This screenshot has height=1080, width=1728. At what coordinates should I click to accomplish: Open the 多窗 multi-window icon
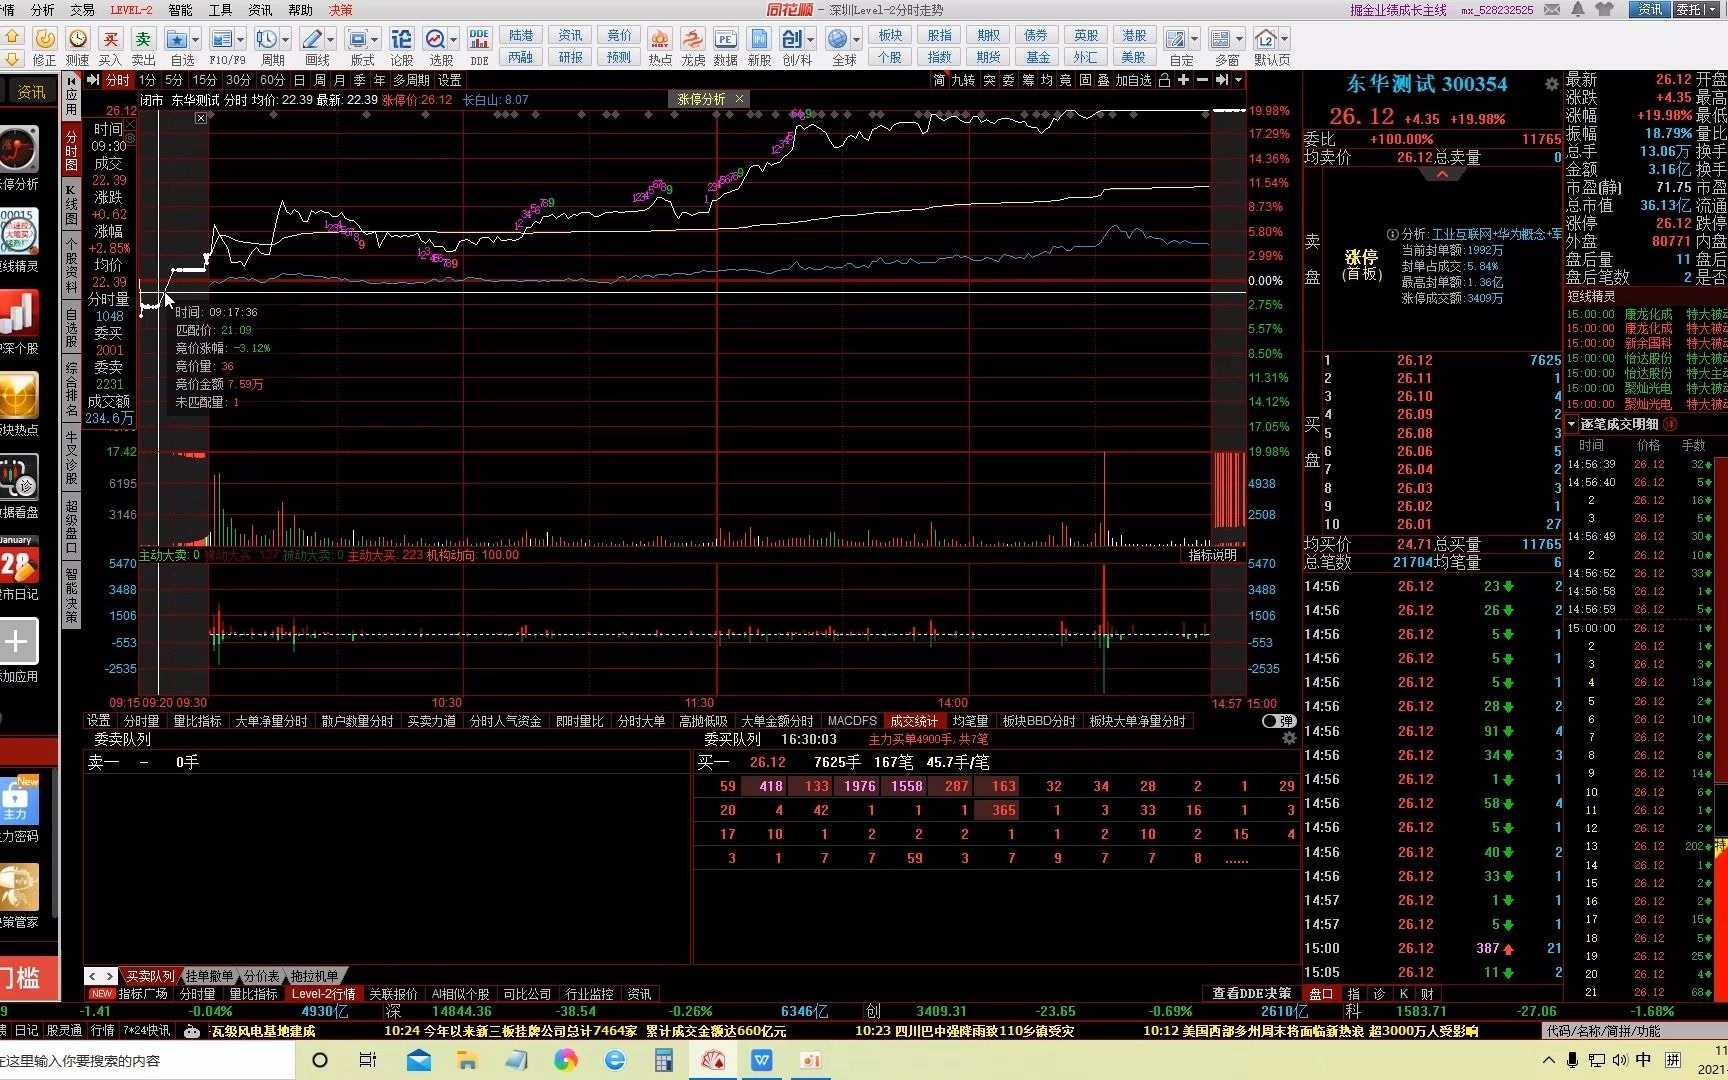(1220, 40)
